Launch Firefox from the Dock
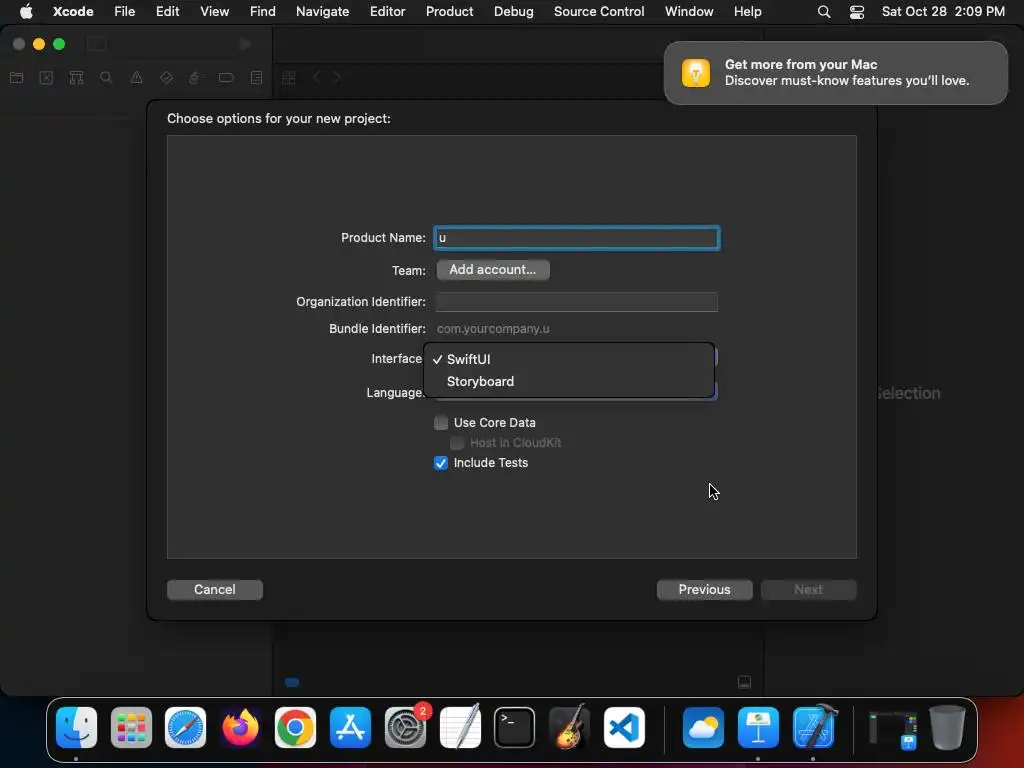Viewport: 1024px width, 768px height. [240, 727]
